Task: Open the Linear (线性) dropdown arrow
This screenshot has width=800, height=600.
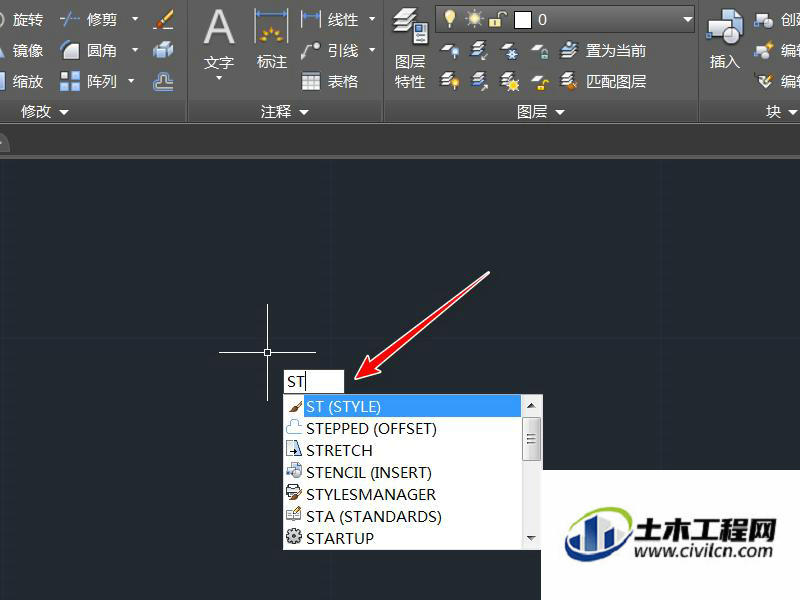Action: click(372, 20)
